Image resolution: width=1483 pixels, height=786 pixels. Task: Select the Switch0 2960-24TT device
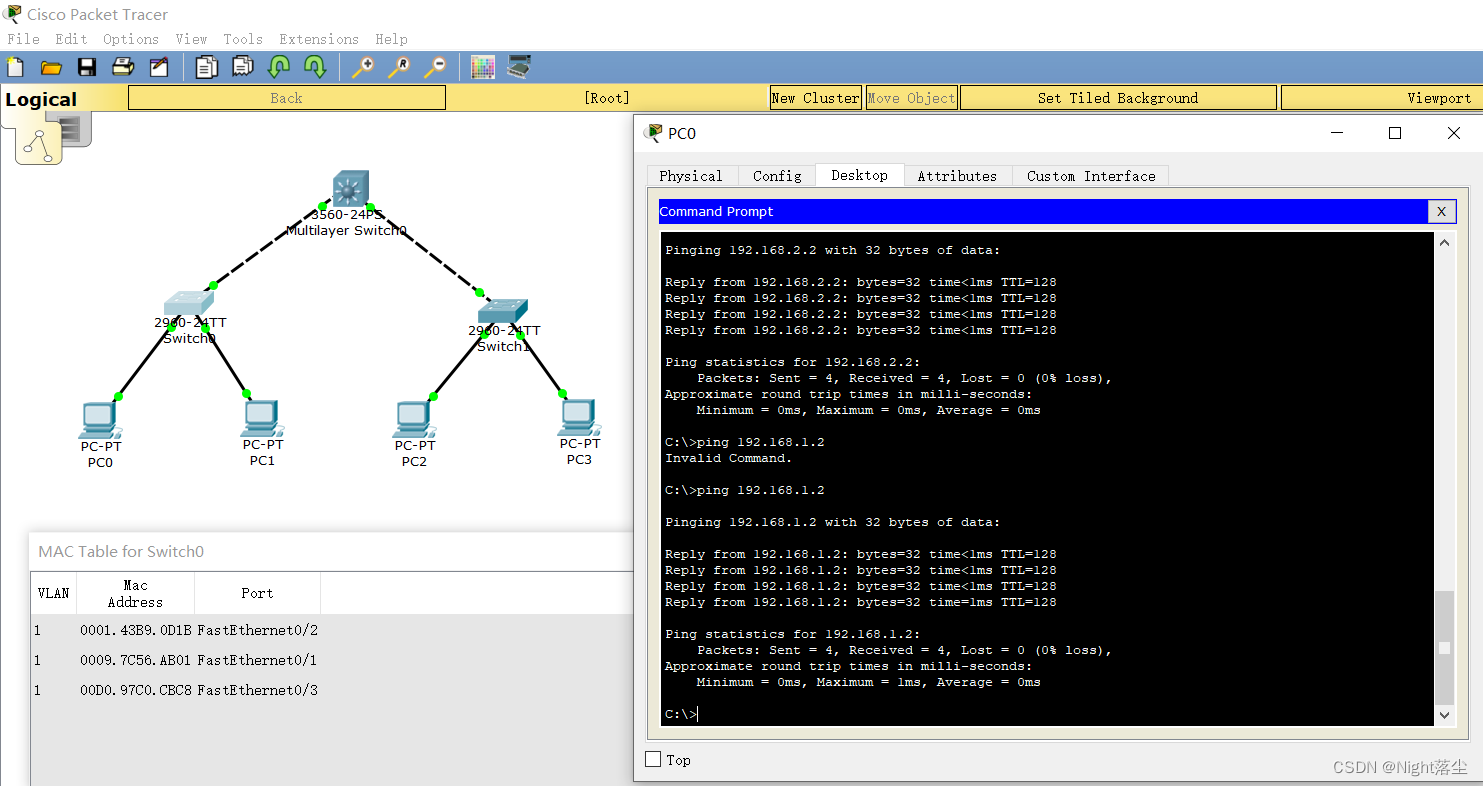(x=188, y=303)
